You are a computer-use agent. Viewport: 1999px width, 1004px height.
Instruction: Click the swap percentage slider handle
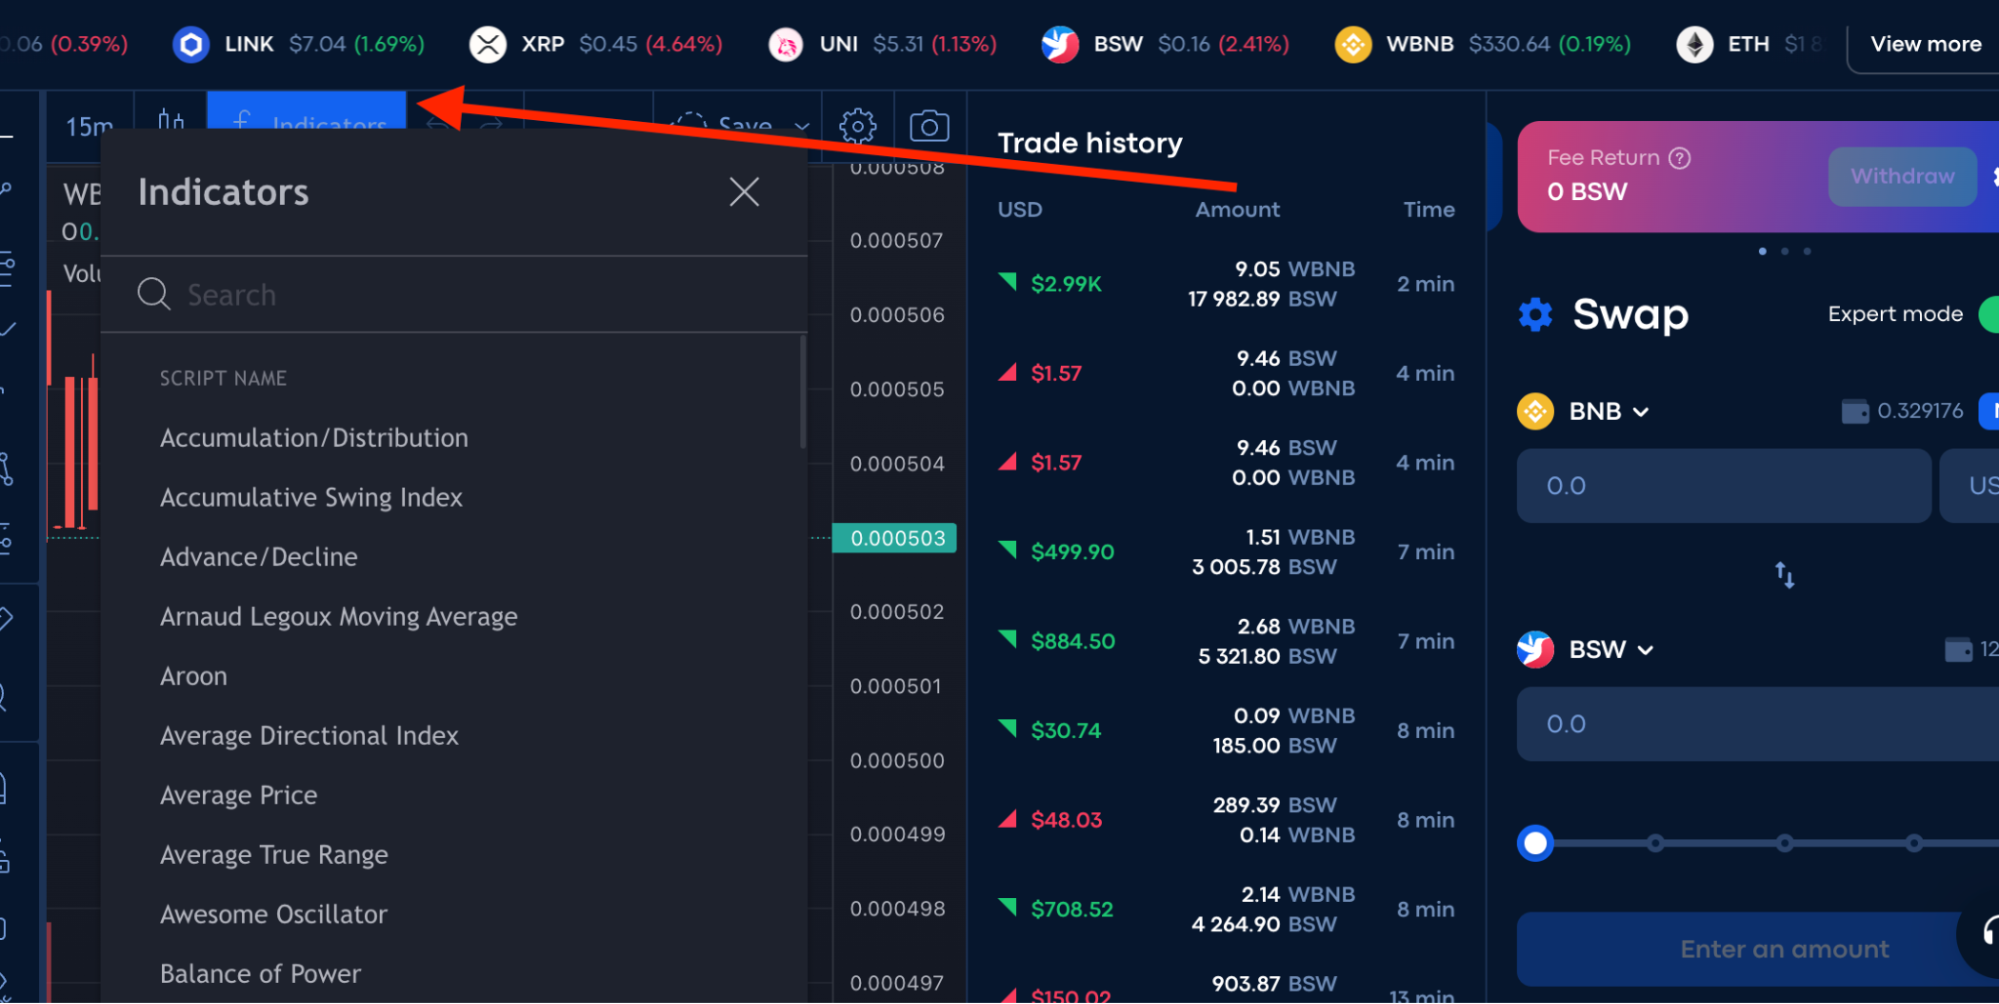[1535, 843]
